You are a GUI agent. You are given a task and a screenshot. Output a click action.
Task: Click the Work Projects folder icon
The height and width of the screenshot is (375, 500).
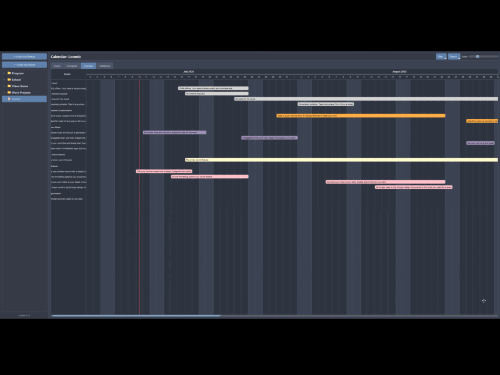pyautogui.click(x=9, y=92)
